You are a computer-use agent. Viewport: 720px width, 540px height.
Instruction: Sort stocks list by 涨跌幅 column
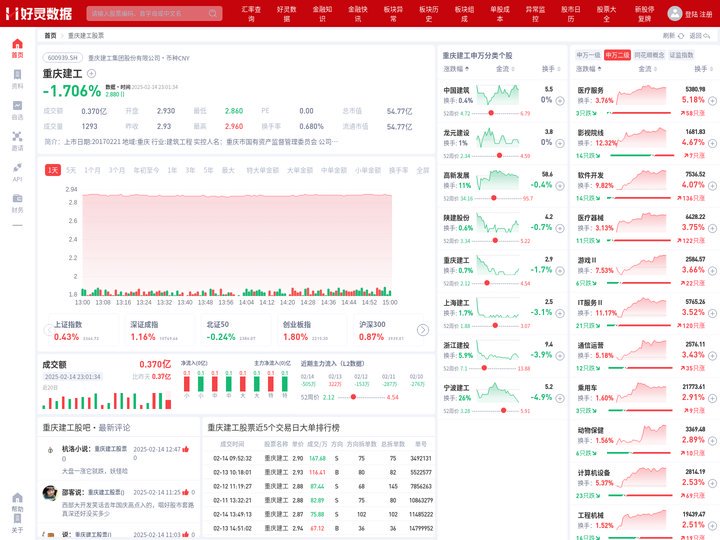456,69
